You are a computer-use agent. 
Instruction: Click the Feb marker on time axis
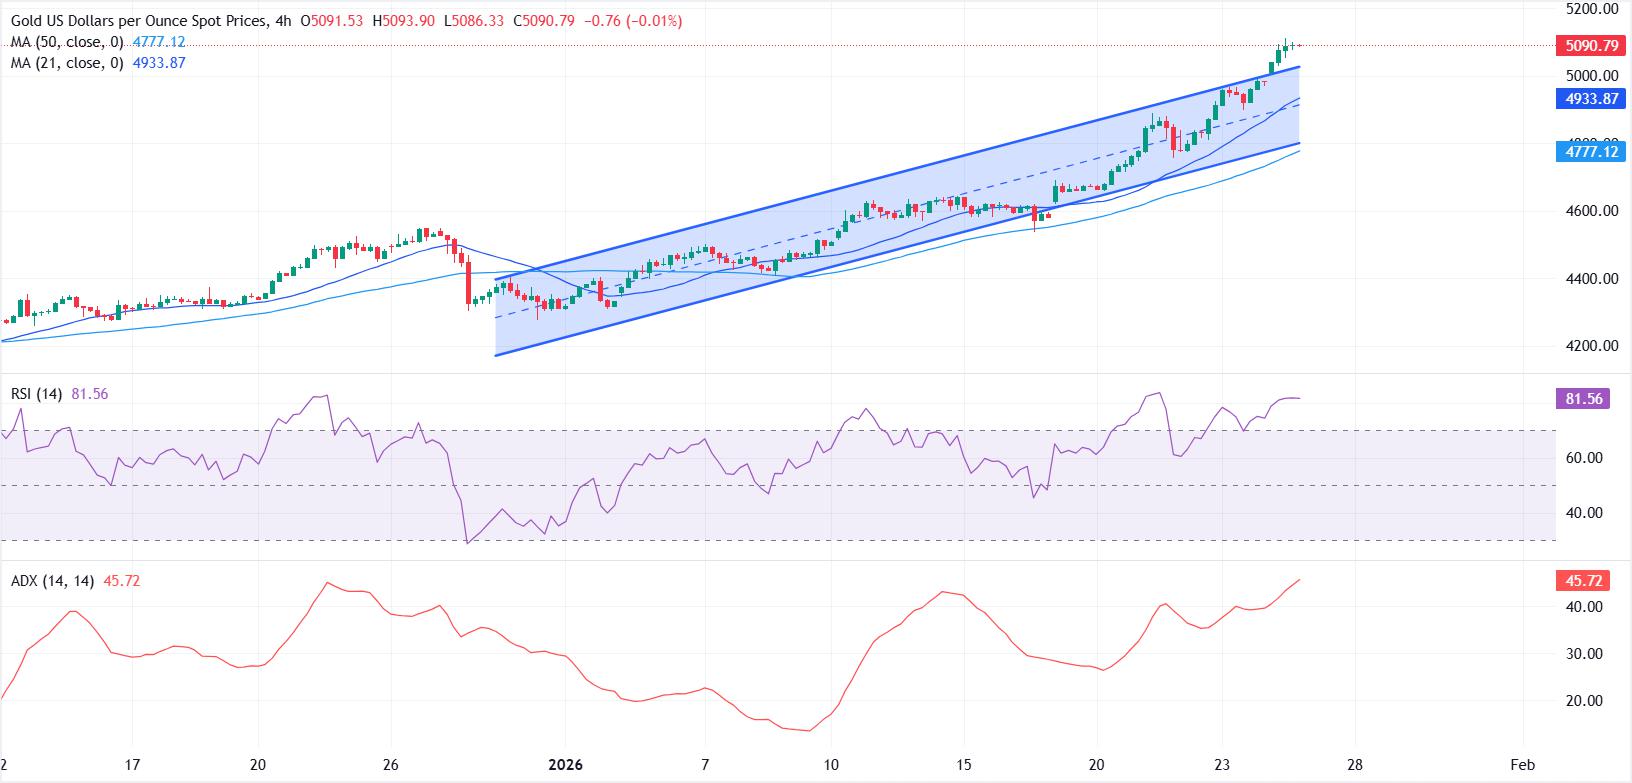click(1522, 765)
